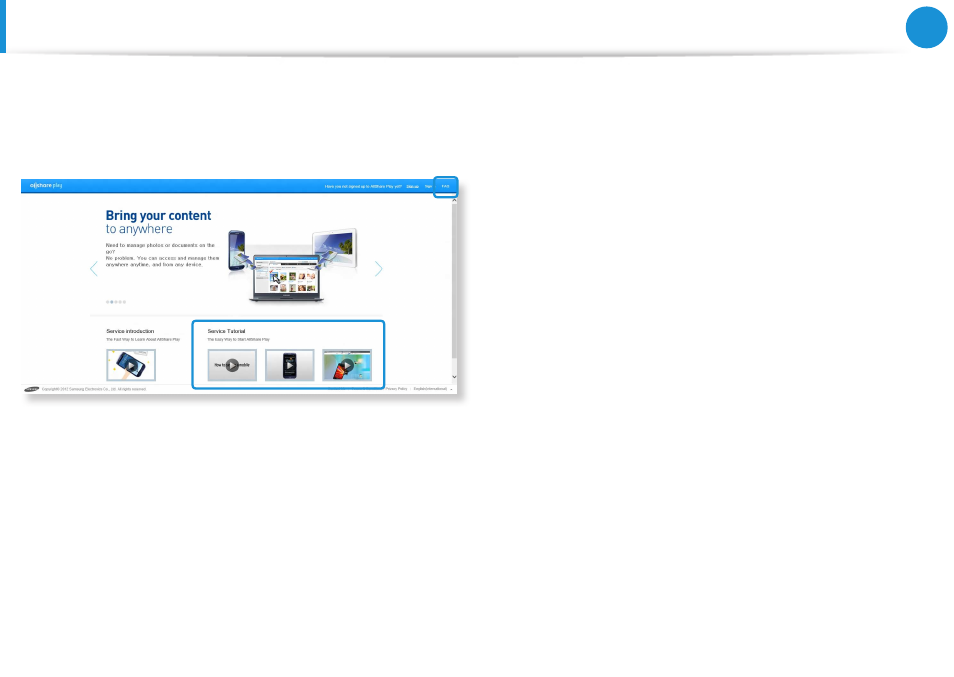954x677 pixels.
Task: Play the middle phone tutorial video
Action: 289,365
